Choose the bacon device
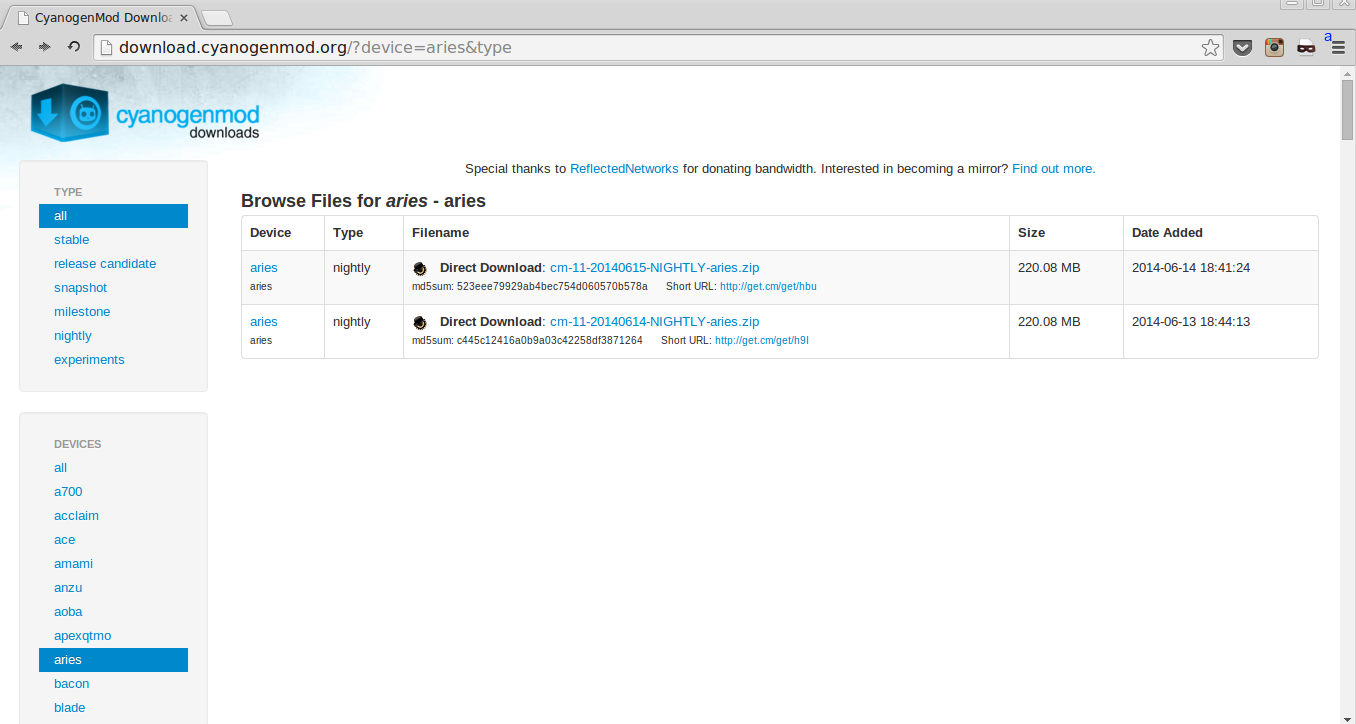1356x724 pixels. point(72,684)
